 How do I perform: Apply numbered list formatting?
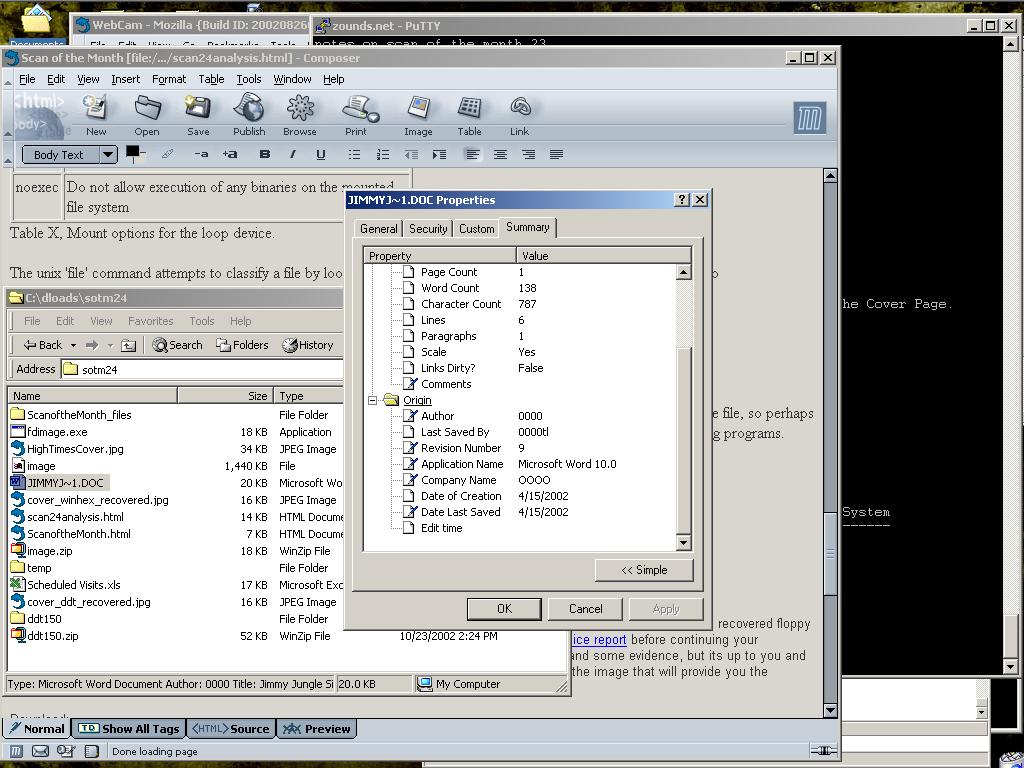[x=383, y=155]
